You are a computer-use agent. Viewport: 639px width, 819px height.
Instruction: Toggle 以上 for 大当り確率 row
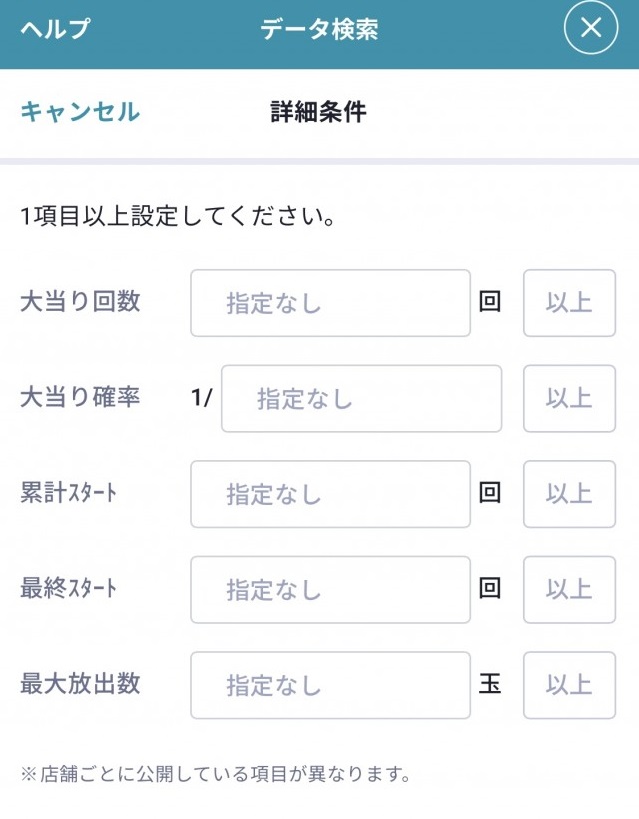[569, 399]
